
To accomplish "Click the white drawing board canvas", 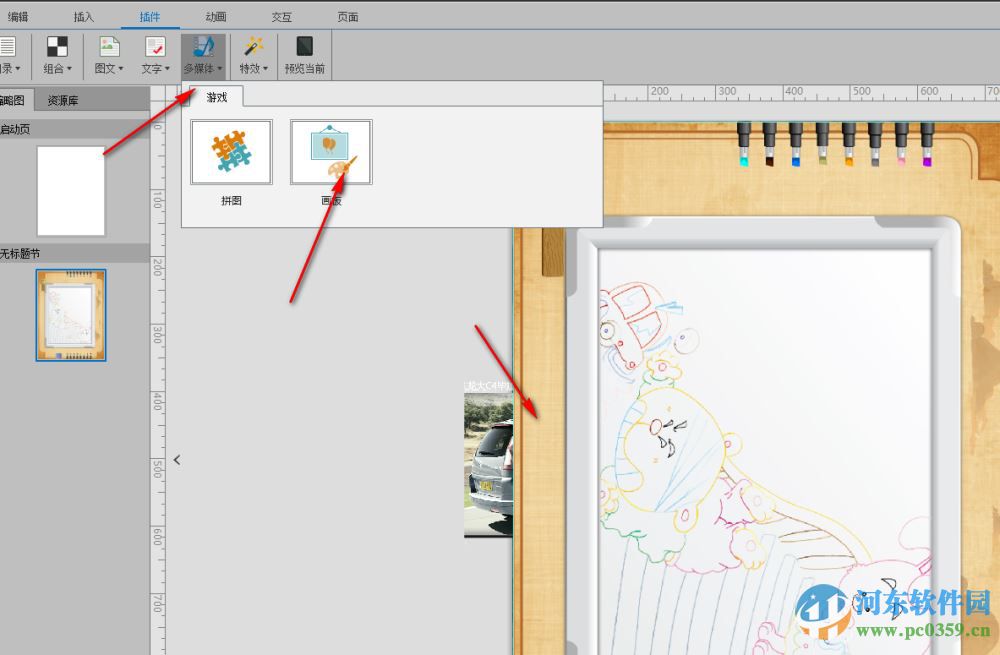I will pos(764,452).
